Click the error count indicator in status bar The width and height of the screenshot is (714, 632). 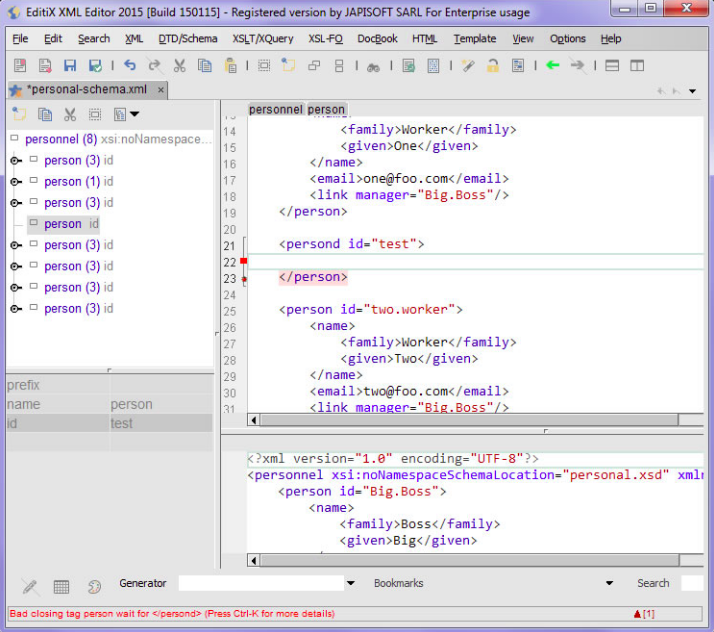[x=644, y=613]
